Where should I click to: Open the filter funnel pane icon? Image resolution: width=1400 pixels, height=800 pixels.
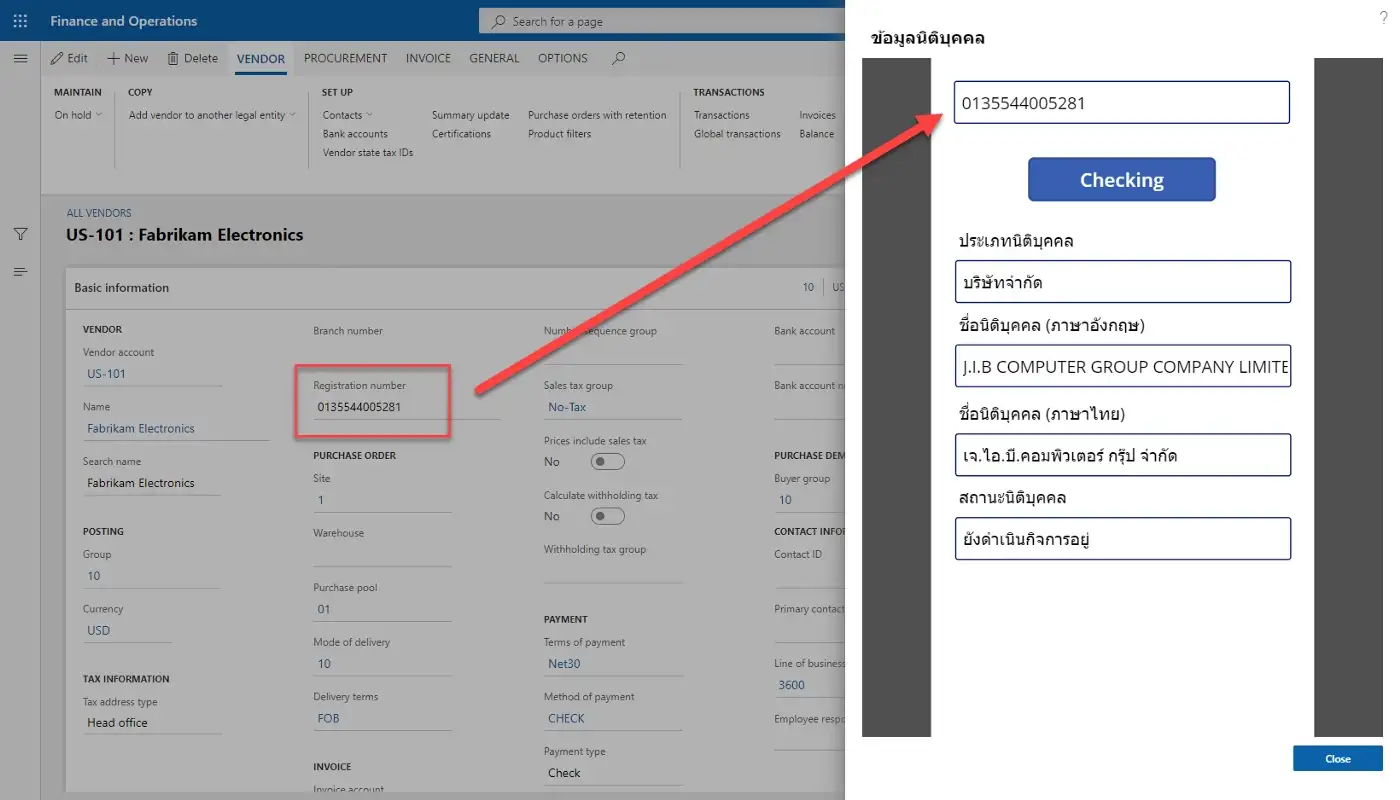pyautogui.click(x=20, y=234)
